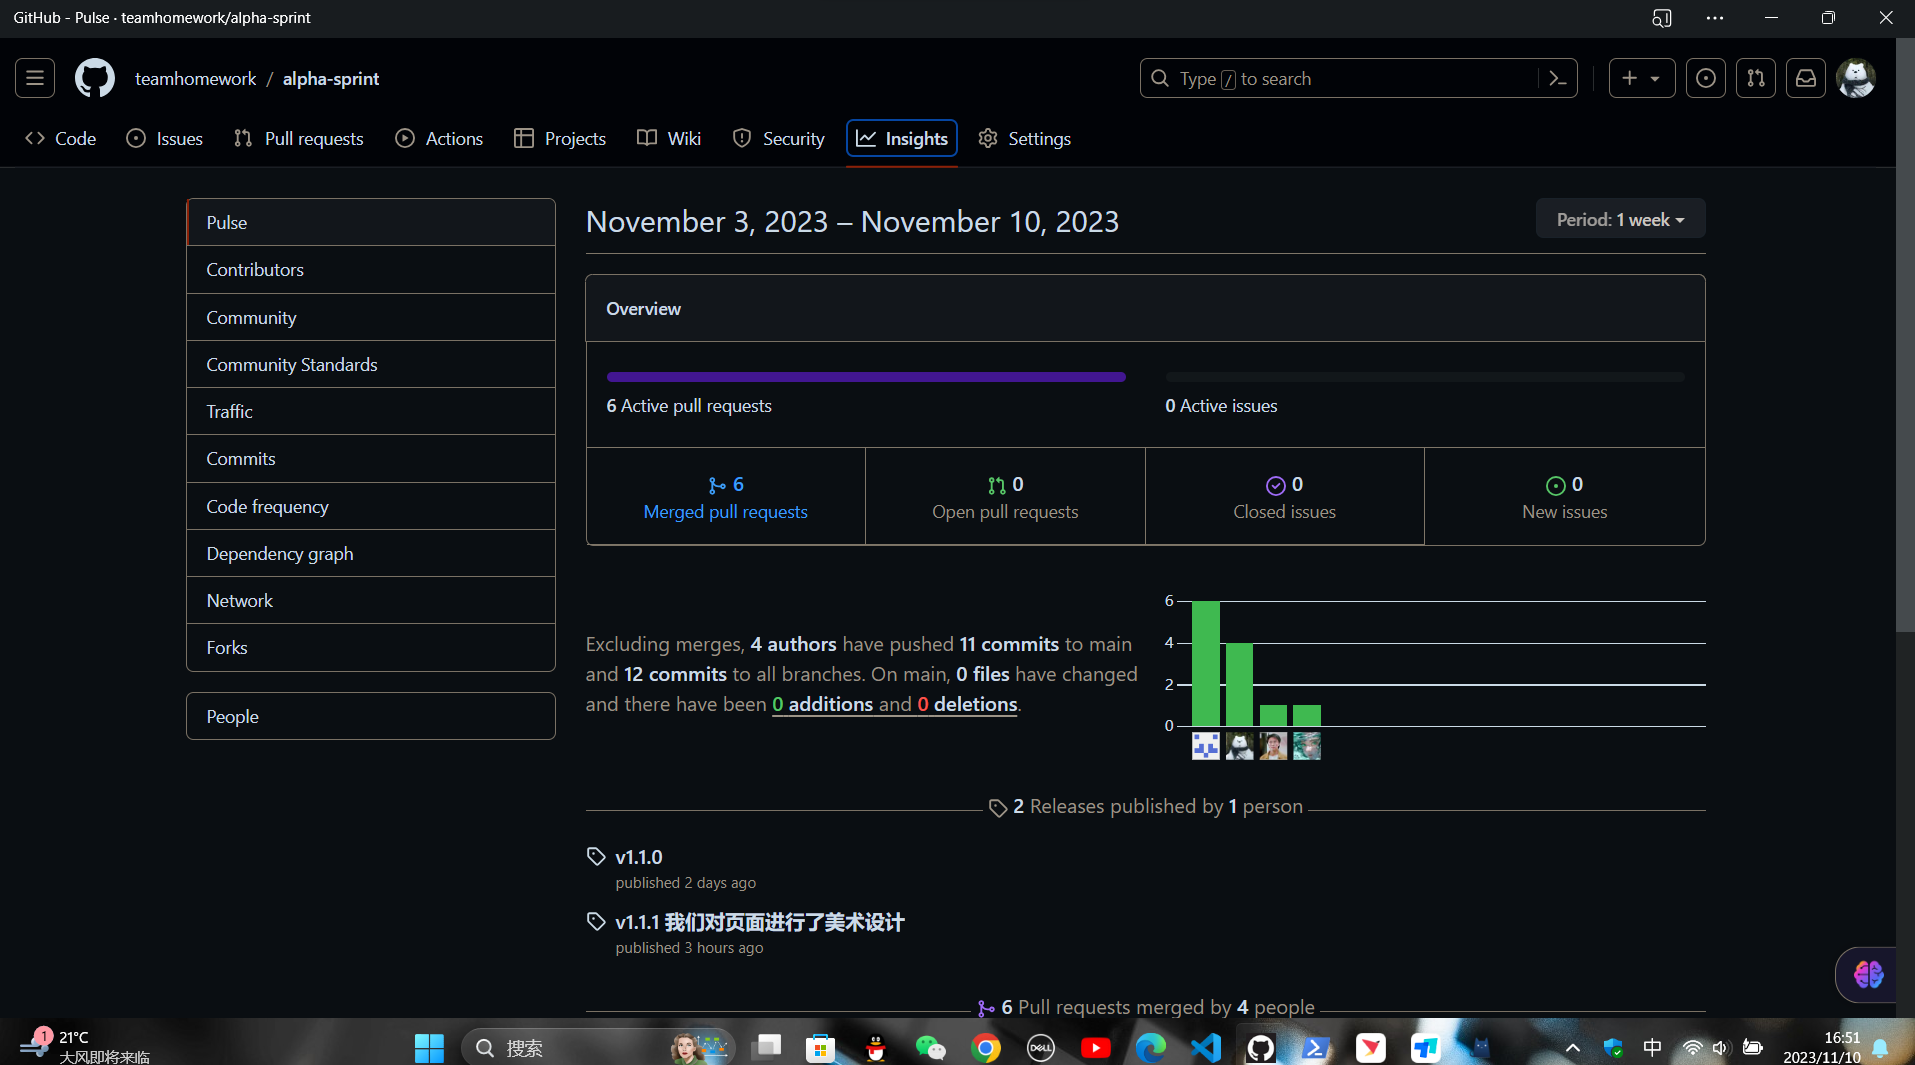Open the notifications inbox icon
The image size is (1915, 1065).
pyautogui.click(x=1806, y=78)
